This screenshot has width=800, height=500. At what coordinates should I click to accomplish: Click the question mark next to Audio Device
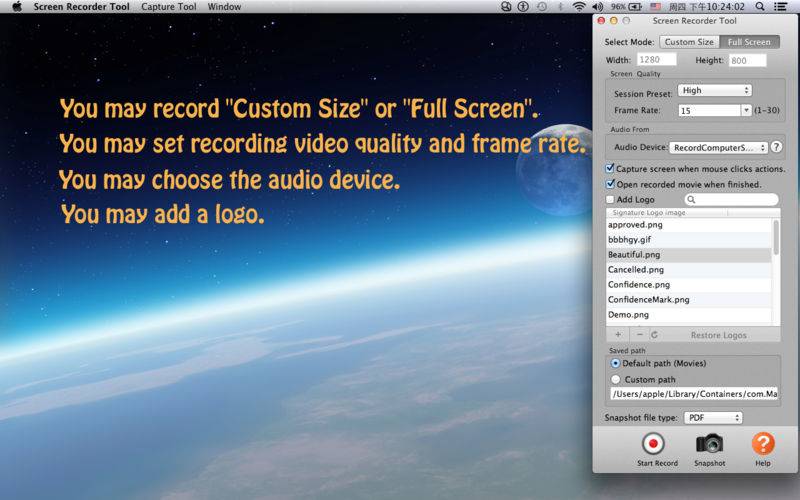tap(776, 147)
